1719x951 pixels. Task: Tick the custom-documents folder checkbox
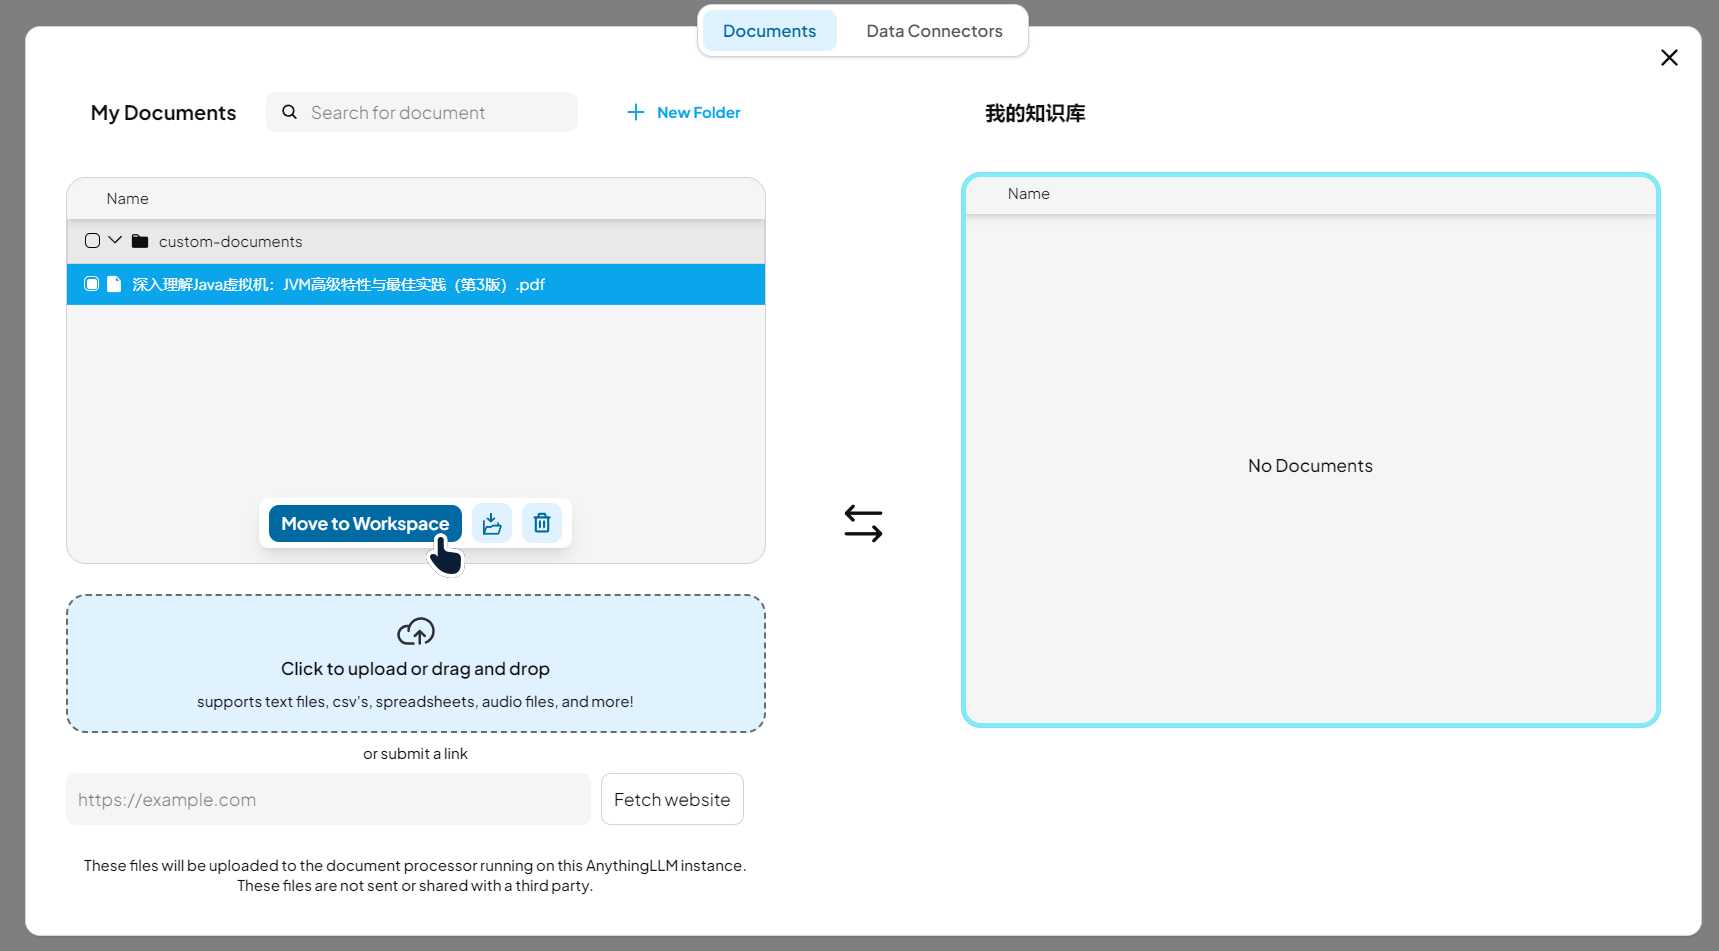pos(92,241)
